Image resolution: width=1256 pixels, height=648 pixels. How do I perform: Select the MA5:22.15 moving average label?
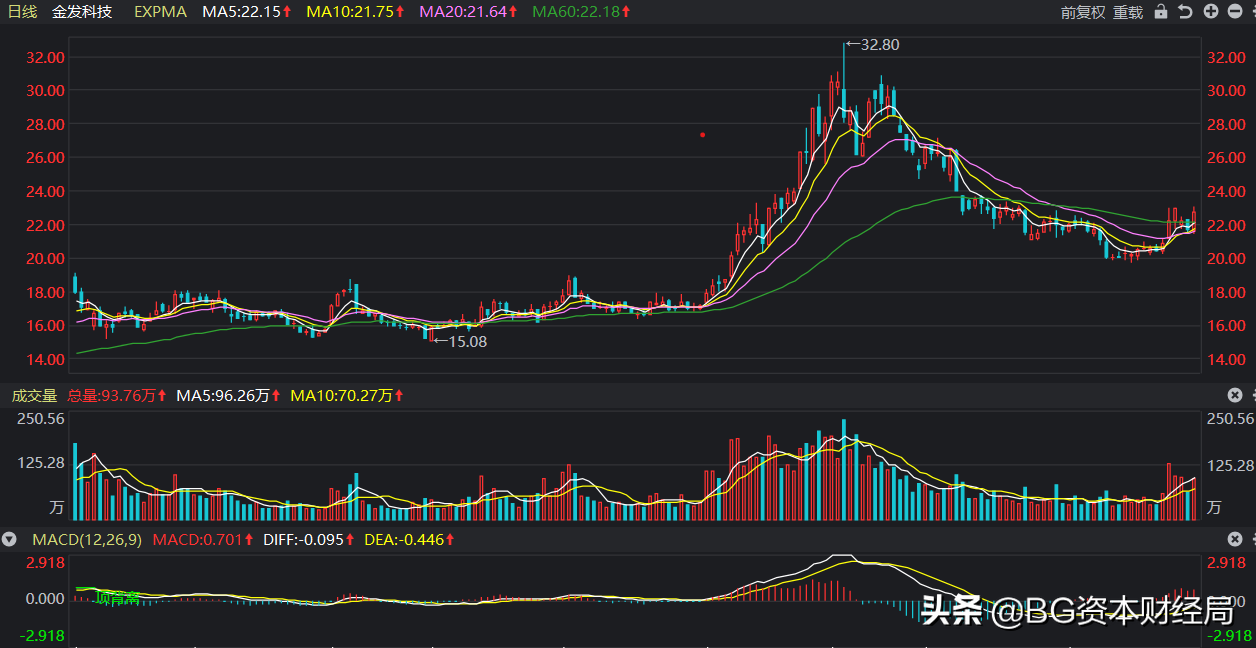coord(247,12)
